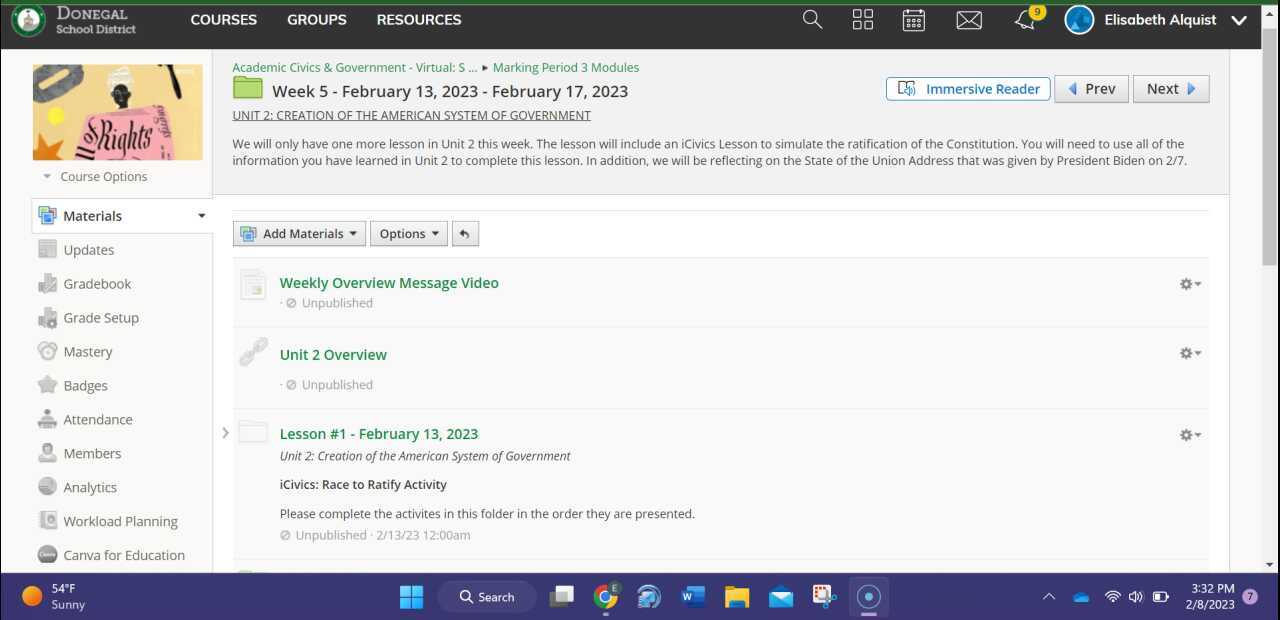Open the messages envelope icon

point(968,20)
